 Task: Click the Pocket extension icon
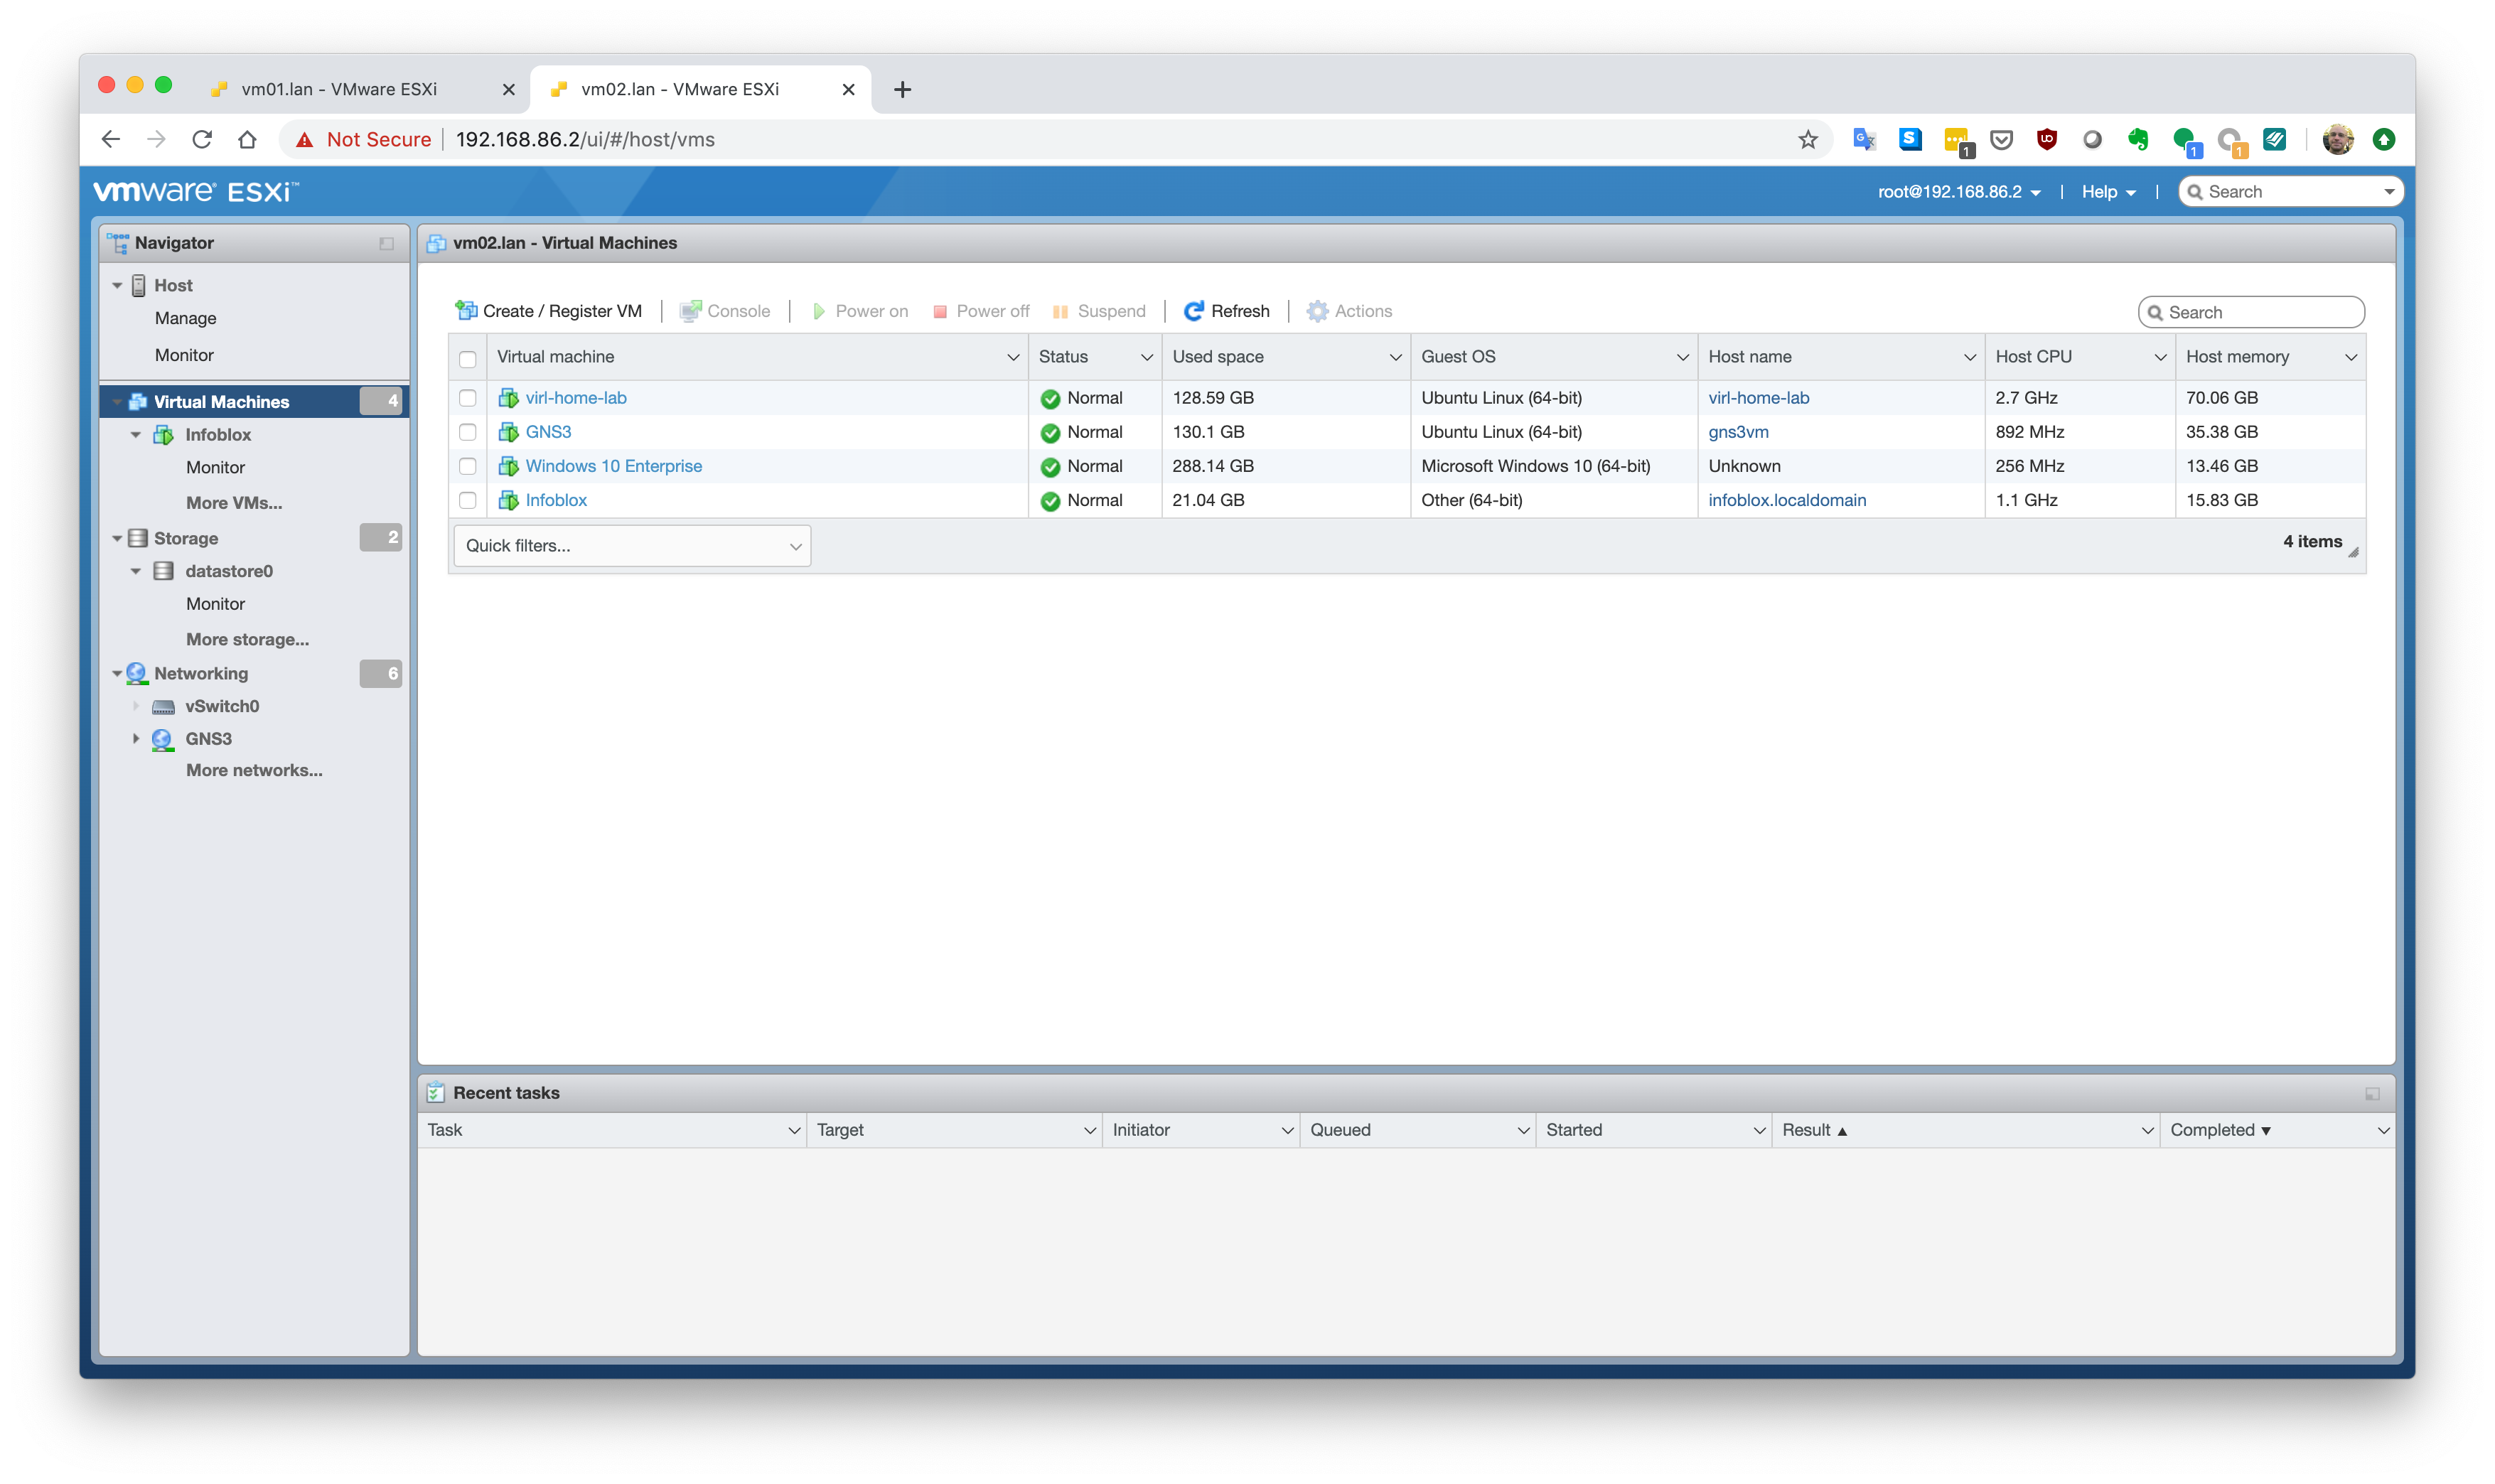click(2000, 139)
